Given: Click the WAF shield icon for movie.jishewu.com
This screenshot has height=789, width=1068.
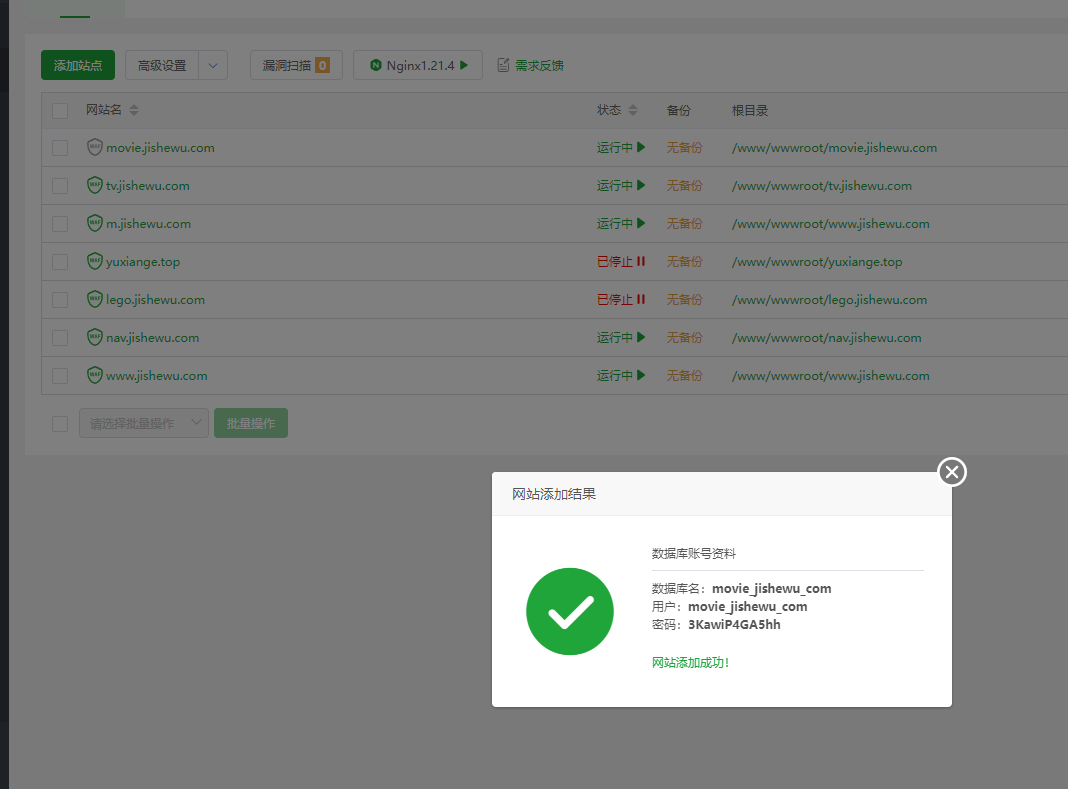Looking at the screenshot, I should 95,147.
